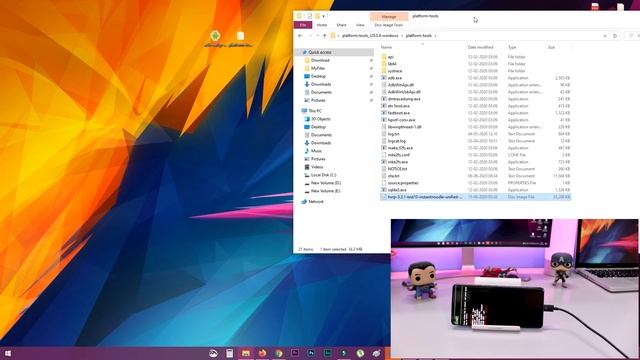Open Quick Access Toolbar customize dropdown
Image resolution: width=640 pixels, height=360 pixels.
pos(323,16)
